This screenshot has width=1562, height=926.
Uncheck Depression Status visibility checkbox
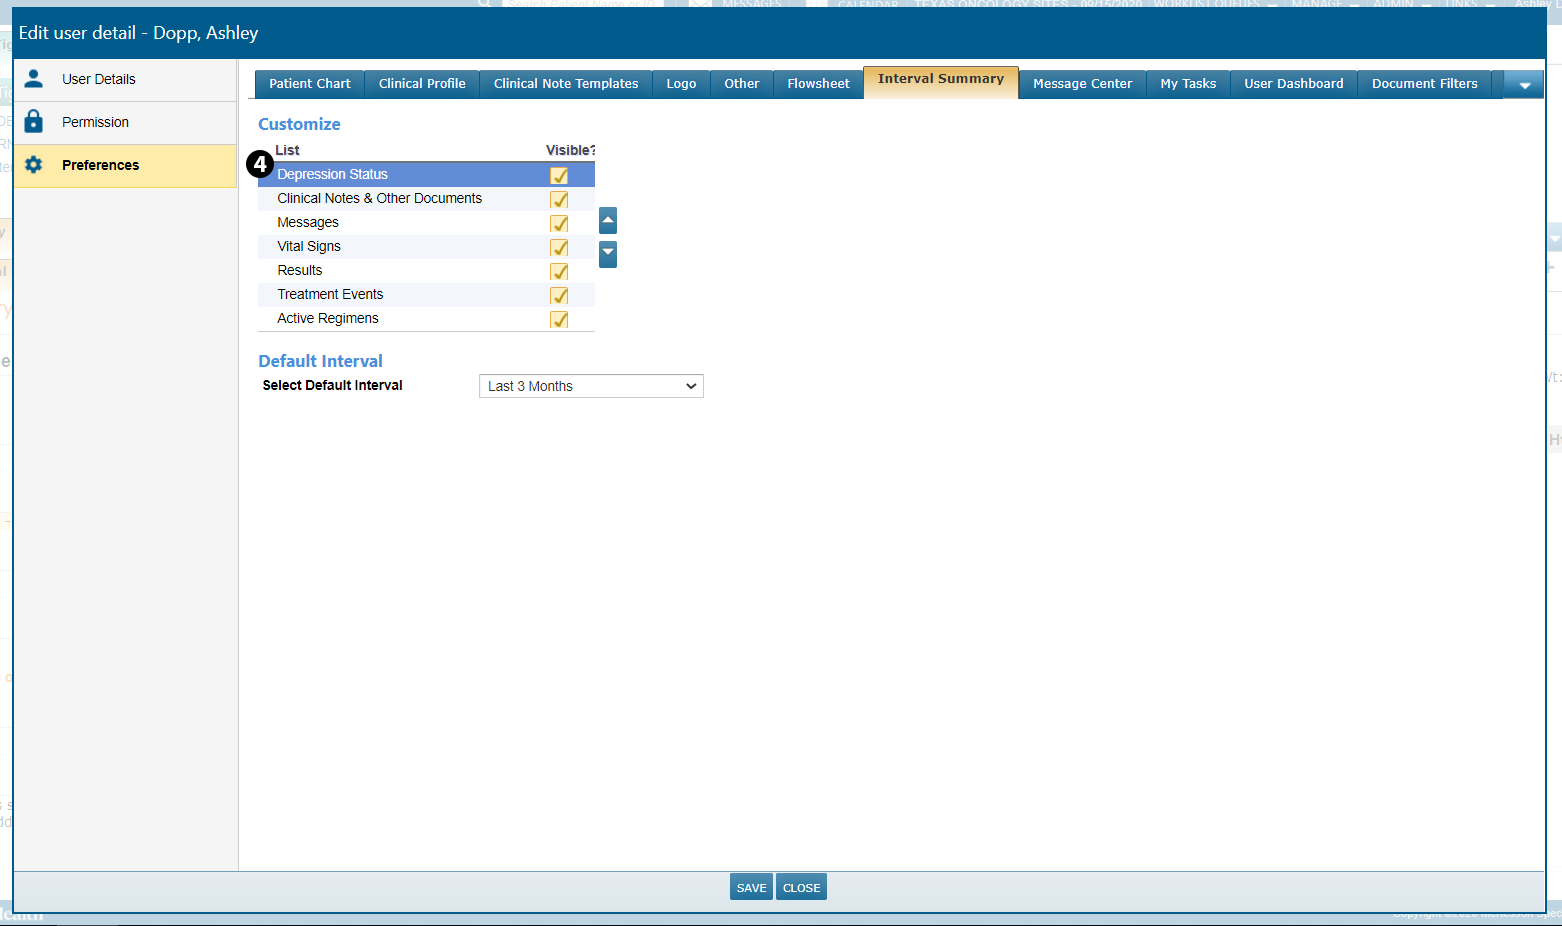(559, 175)
